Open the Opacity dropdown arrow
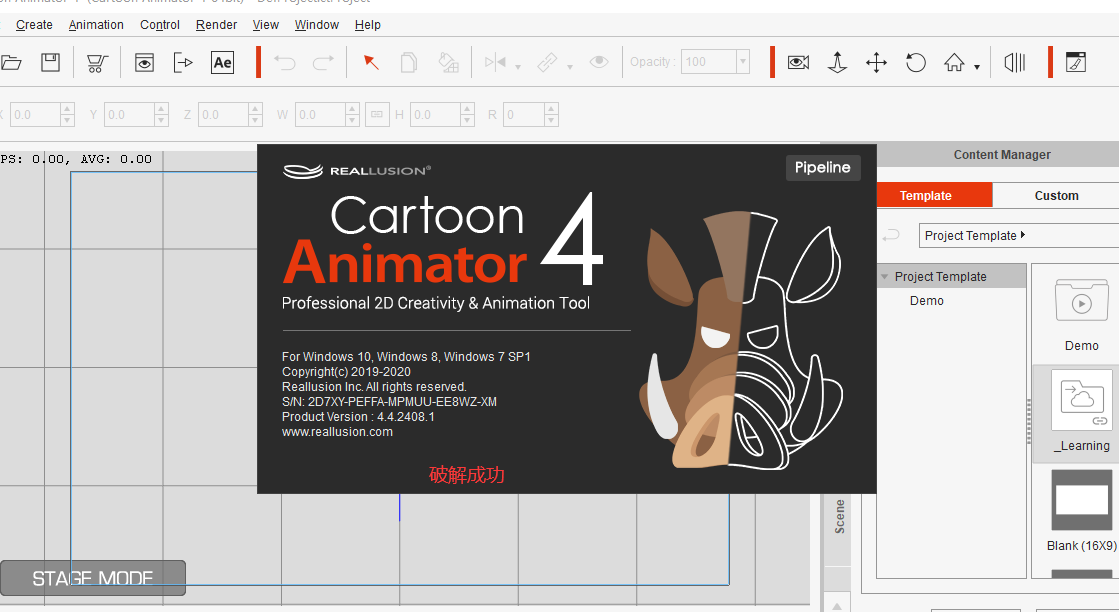 point(743,62)
